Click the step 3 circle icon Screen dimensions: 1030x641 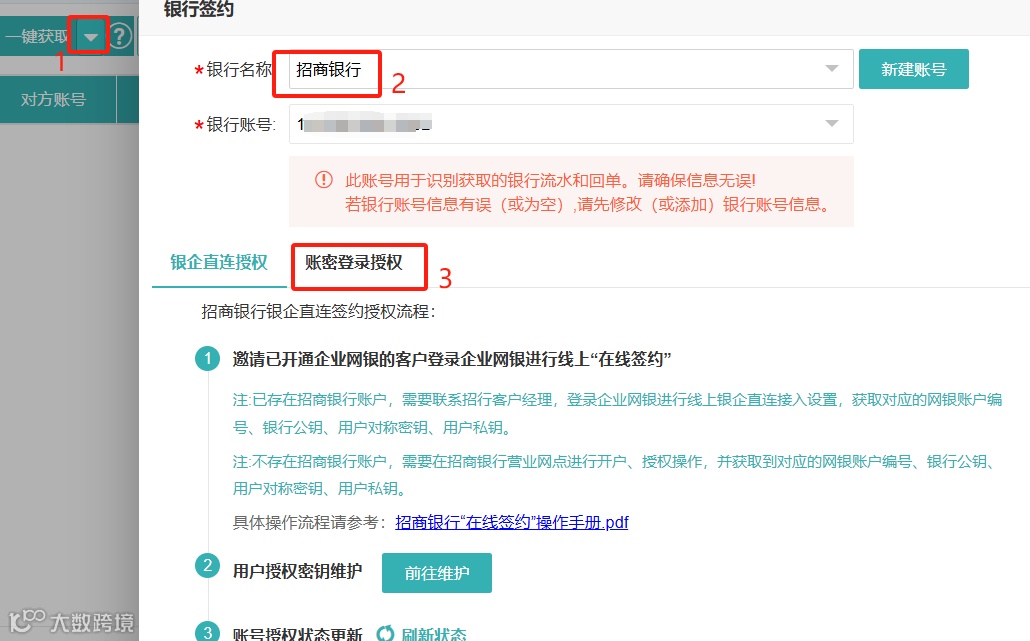point(208,631)
